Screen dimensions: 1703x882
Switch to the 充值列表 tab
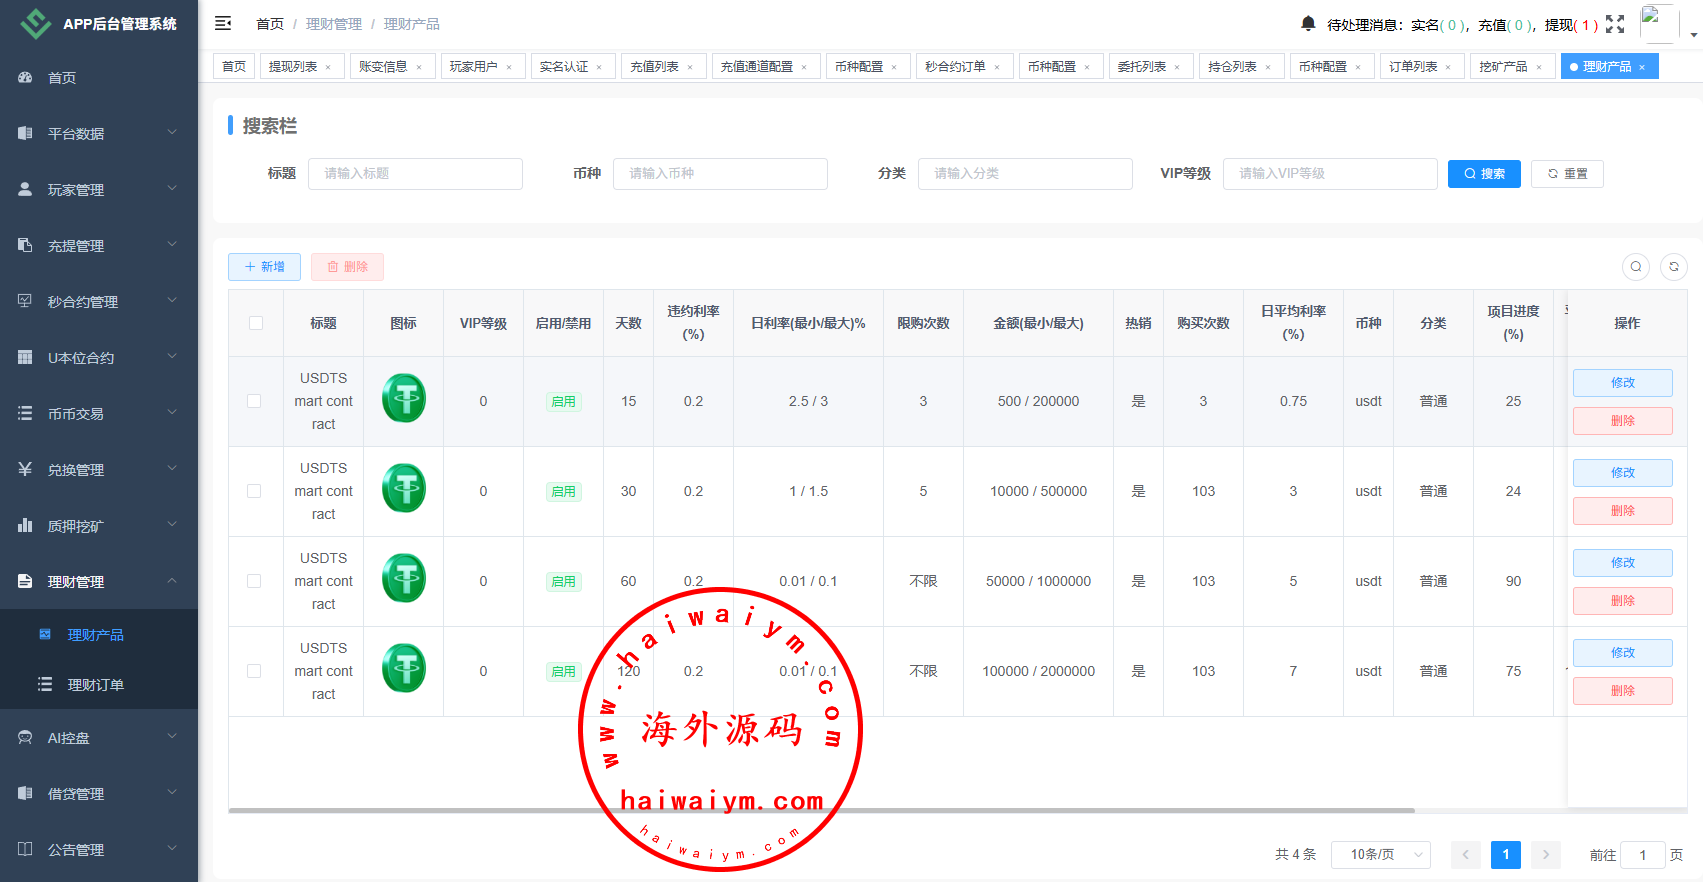[x=654, y=67]
